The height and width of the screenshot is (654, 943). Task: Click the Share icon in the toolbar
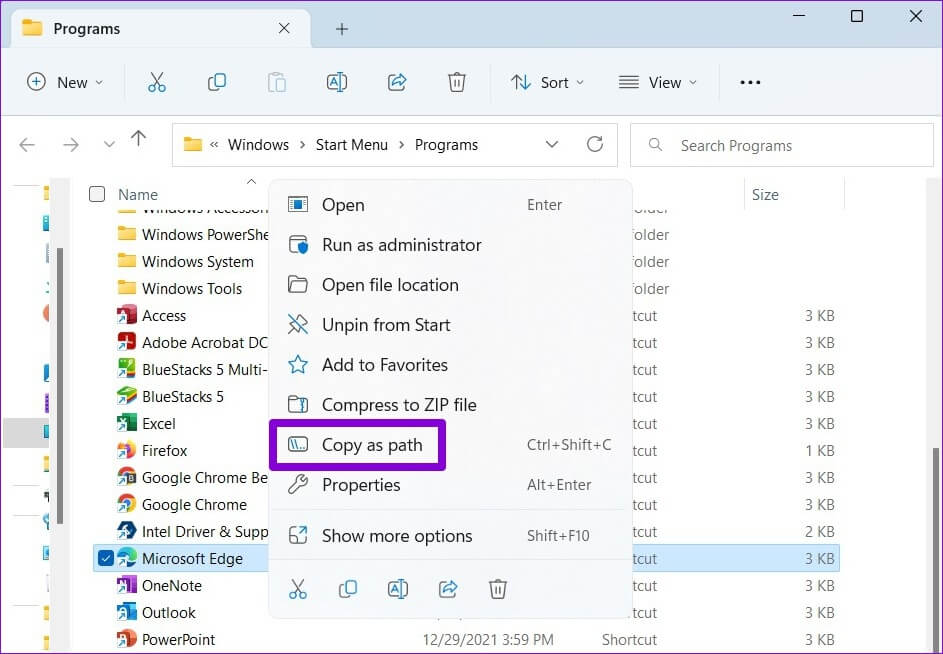tap(397, 82)
